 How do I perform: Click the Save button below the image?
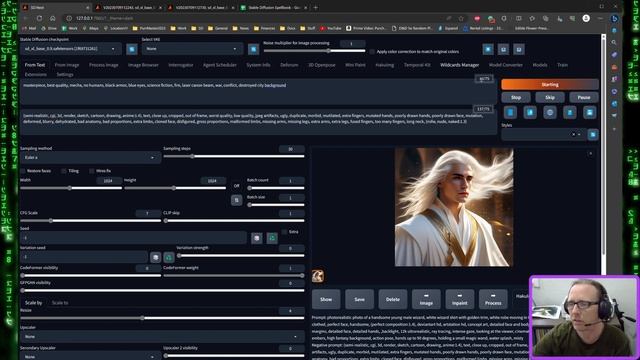[359, 299]
